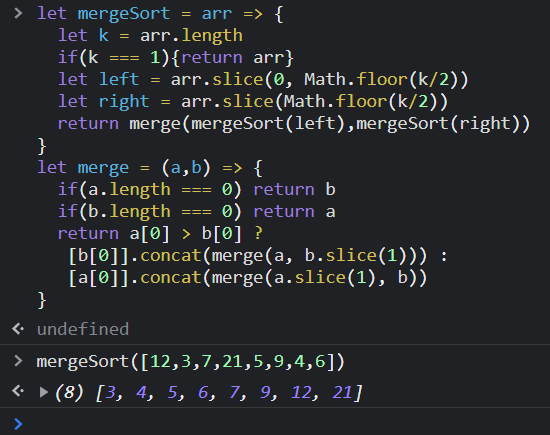This screenshot has width=550, height=435.
Task: Click the 'let k = arr.length' line
Action: (150, 35)
